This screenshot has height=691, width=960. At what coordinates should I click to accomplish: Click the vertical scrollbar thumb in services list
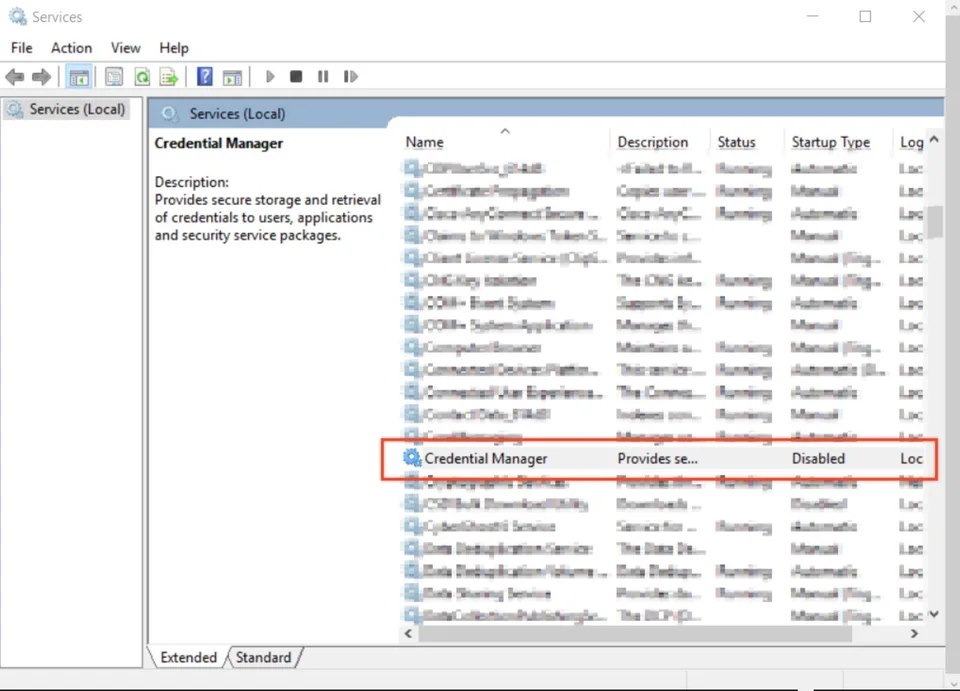[x=934, y=222]
